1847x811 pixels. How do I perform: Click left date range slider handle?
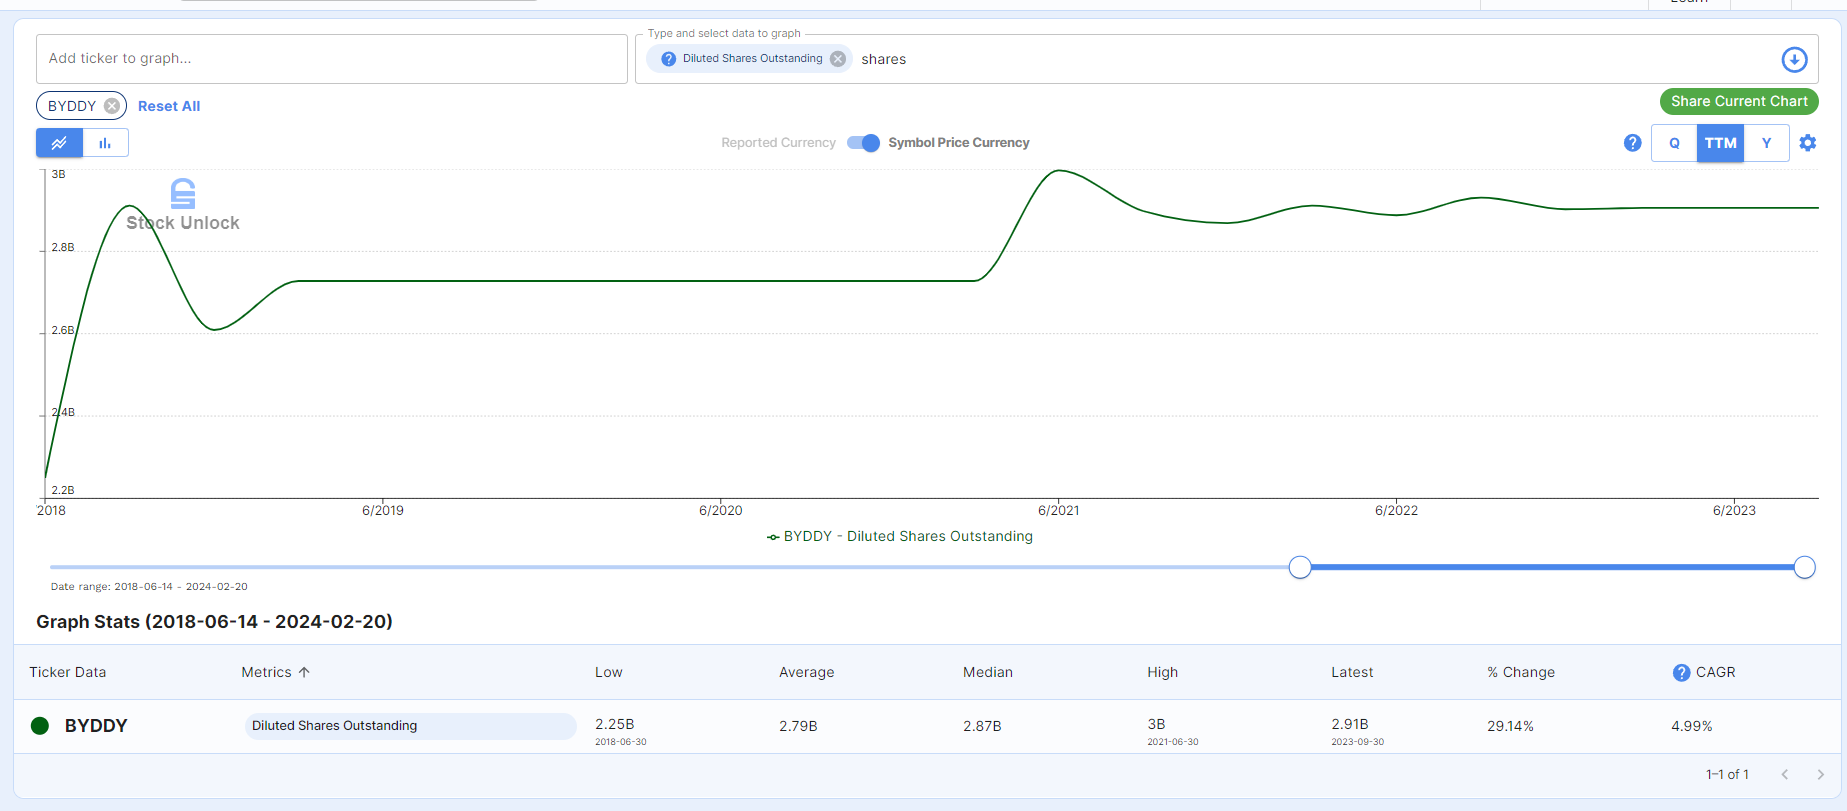click(1300, 568)
